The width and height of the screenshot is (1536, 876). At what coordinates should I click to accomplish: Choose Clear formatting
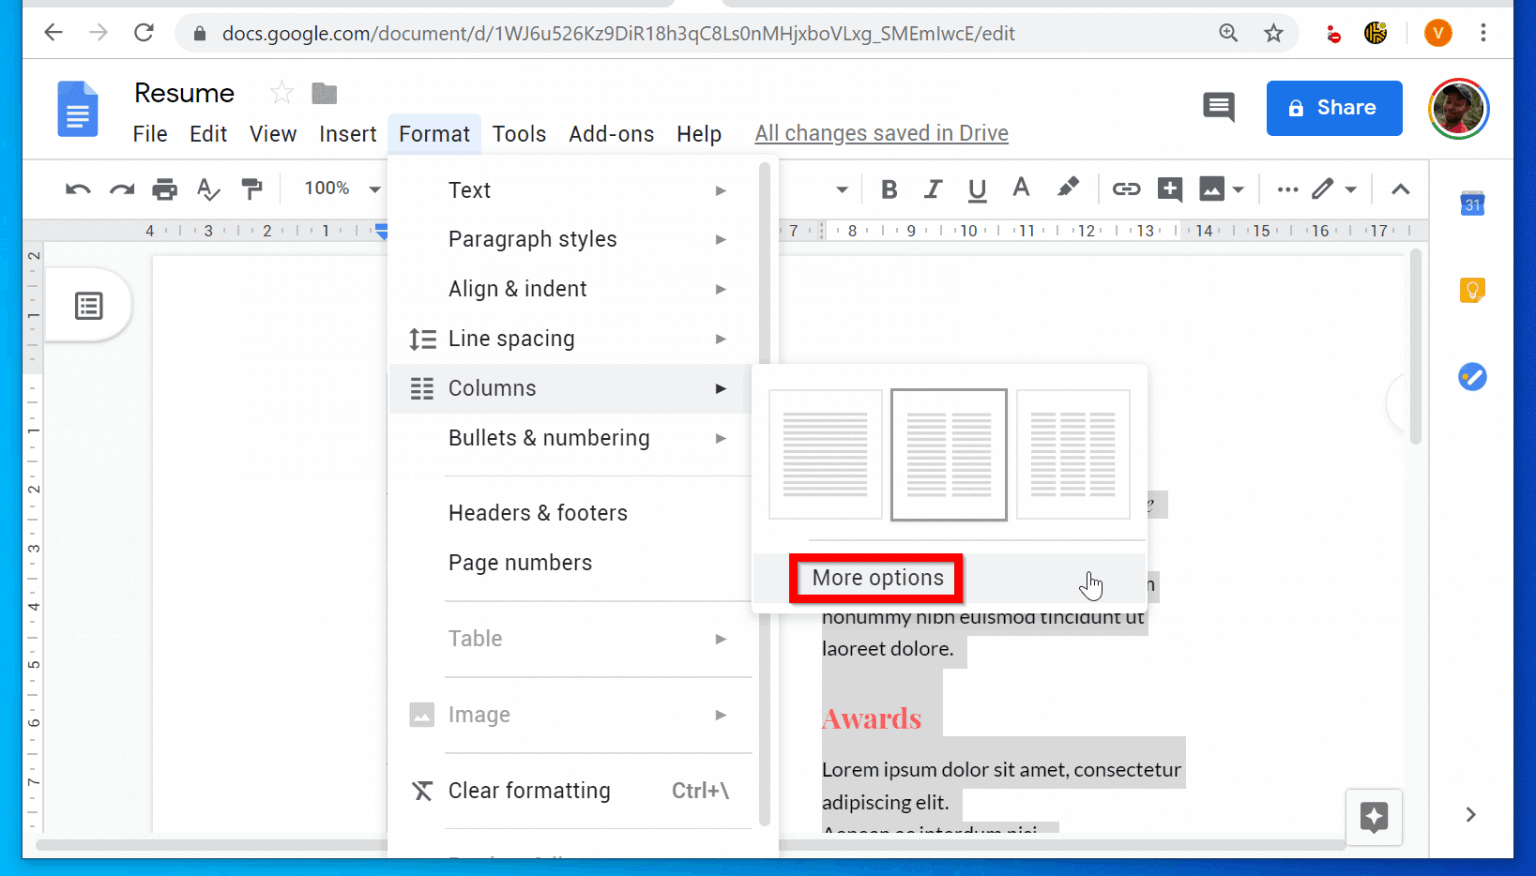pos(570,791)
